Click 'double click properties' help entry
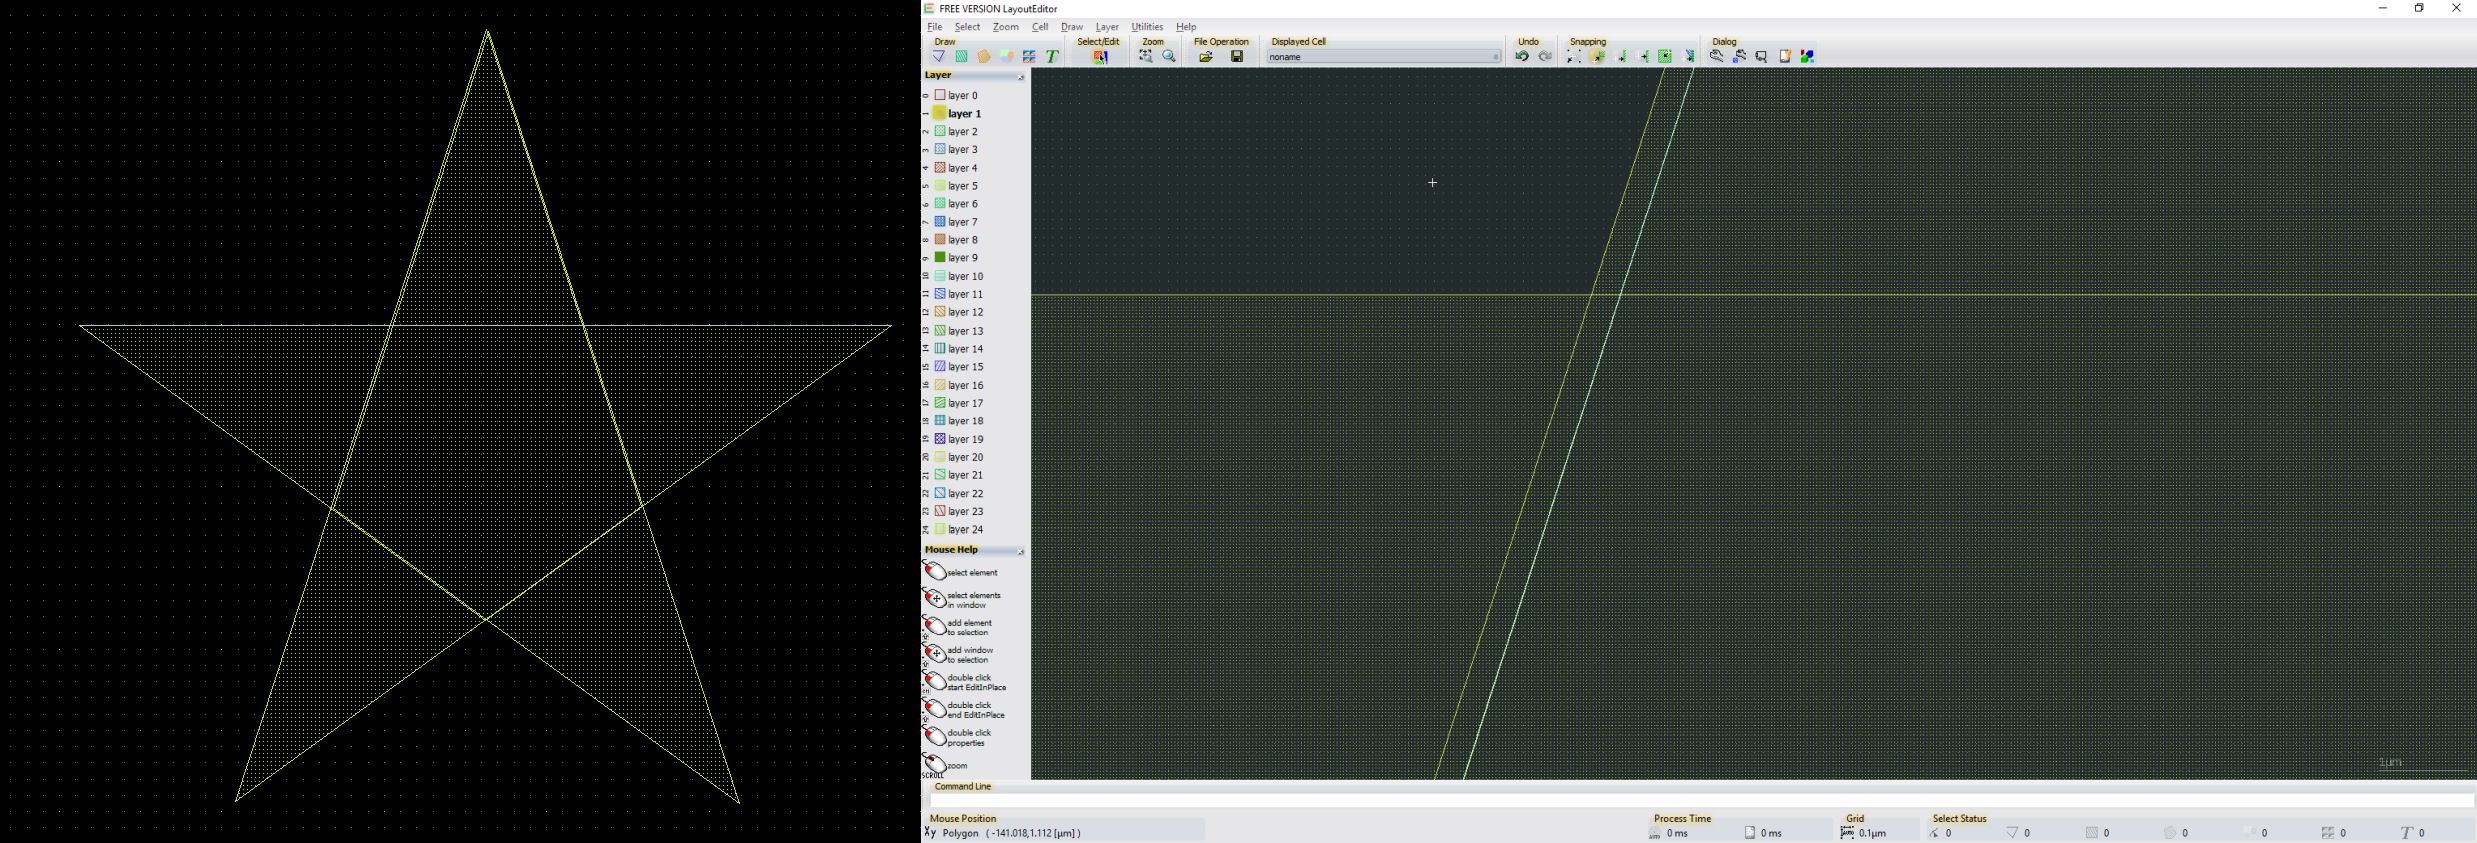 tap(958, 737)
